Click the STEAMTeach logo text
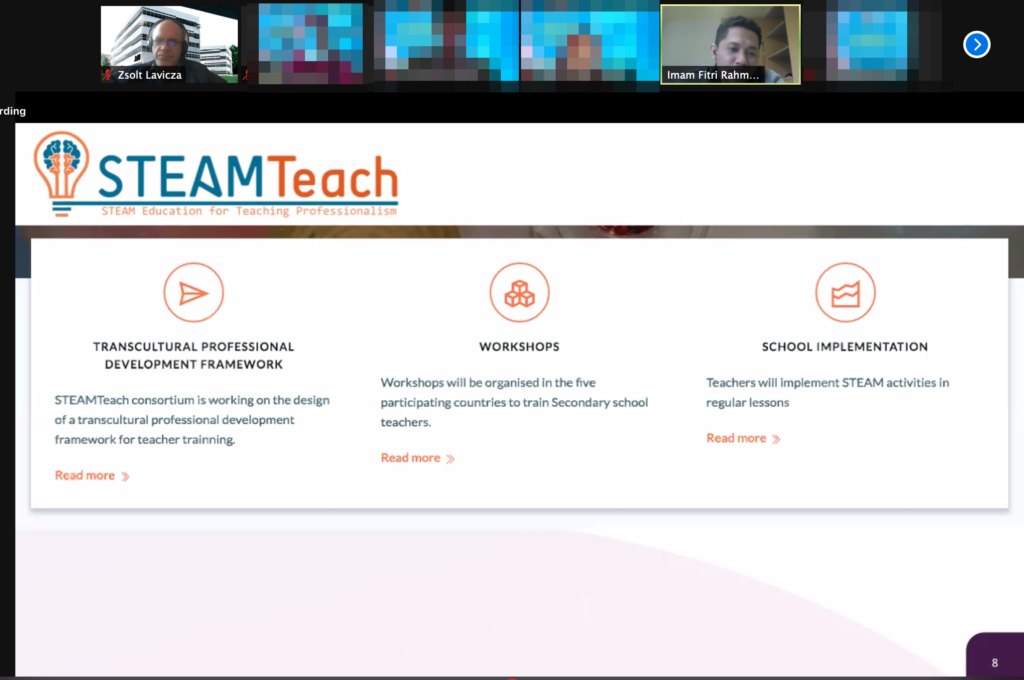Image resolution: width=1024 pixels, height=680 pixels. pyautogui.click(x=248, y=178)
